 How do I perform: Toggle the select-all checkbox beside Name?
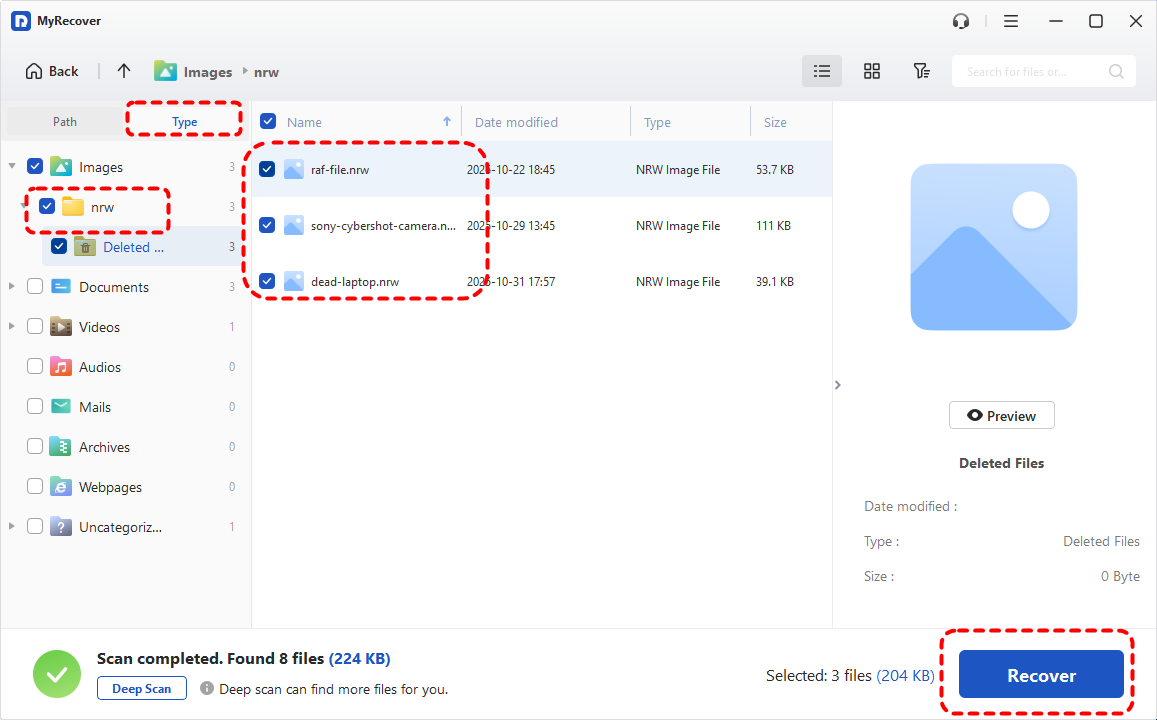(x=268, y=122)
